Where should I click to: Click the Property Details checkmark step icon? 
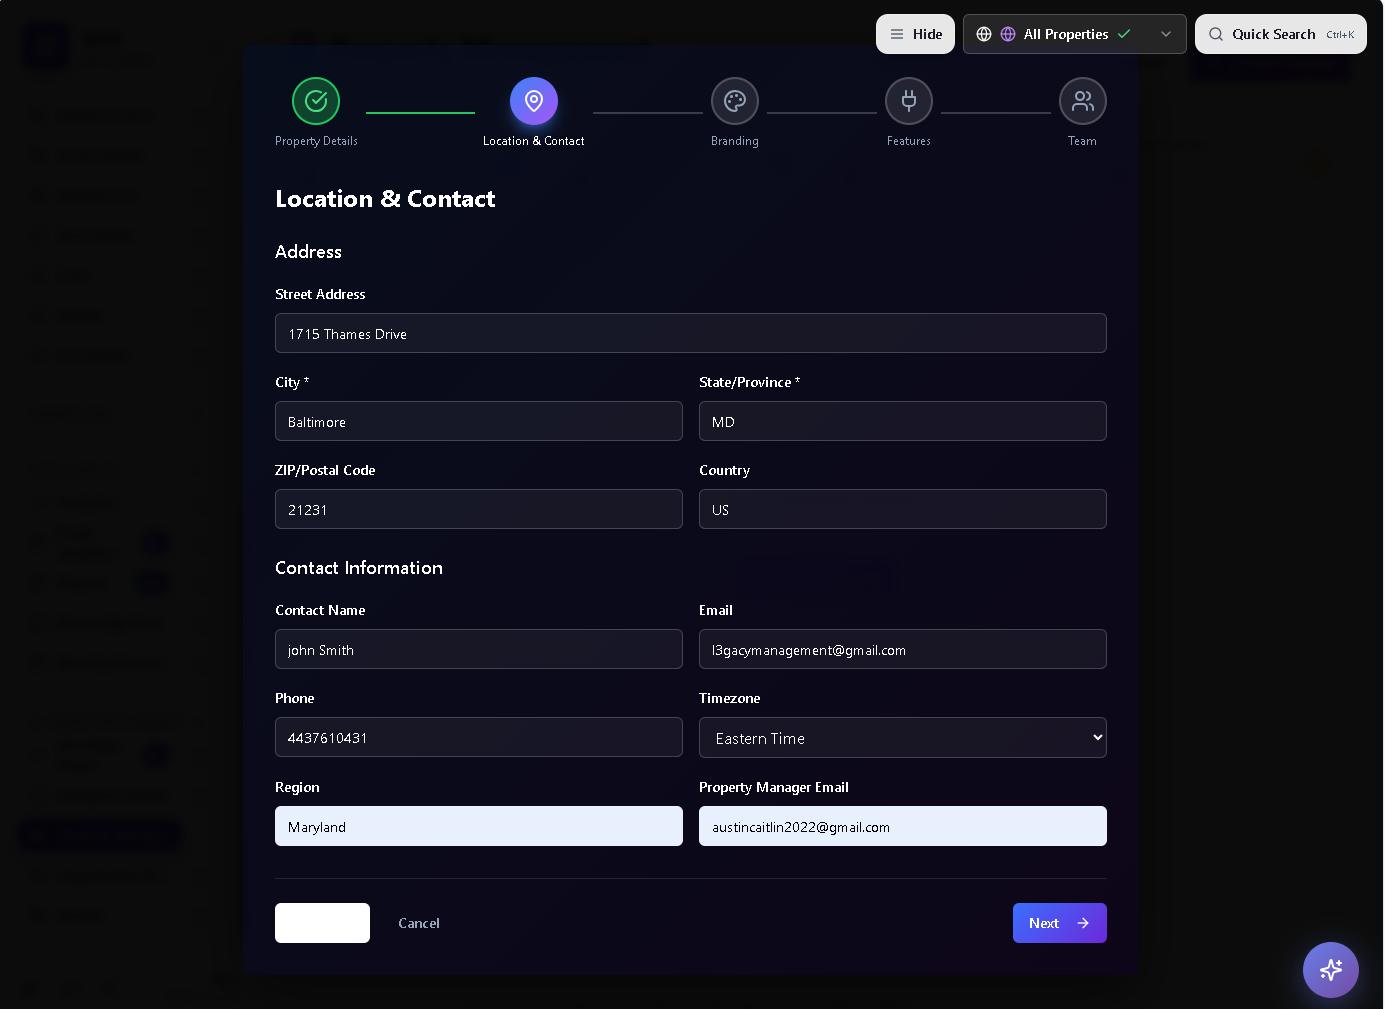point(316,101)
